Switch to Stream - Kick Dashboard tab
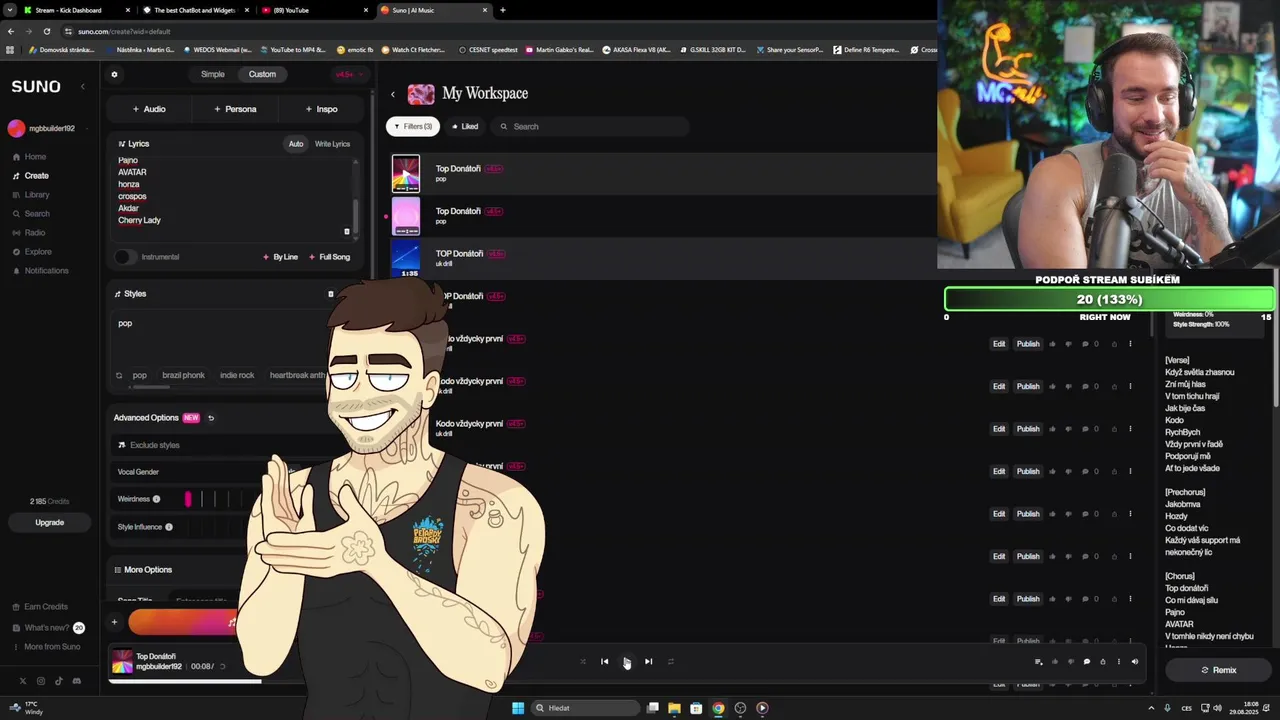1280x720 pixels. (x=75, y=10)
